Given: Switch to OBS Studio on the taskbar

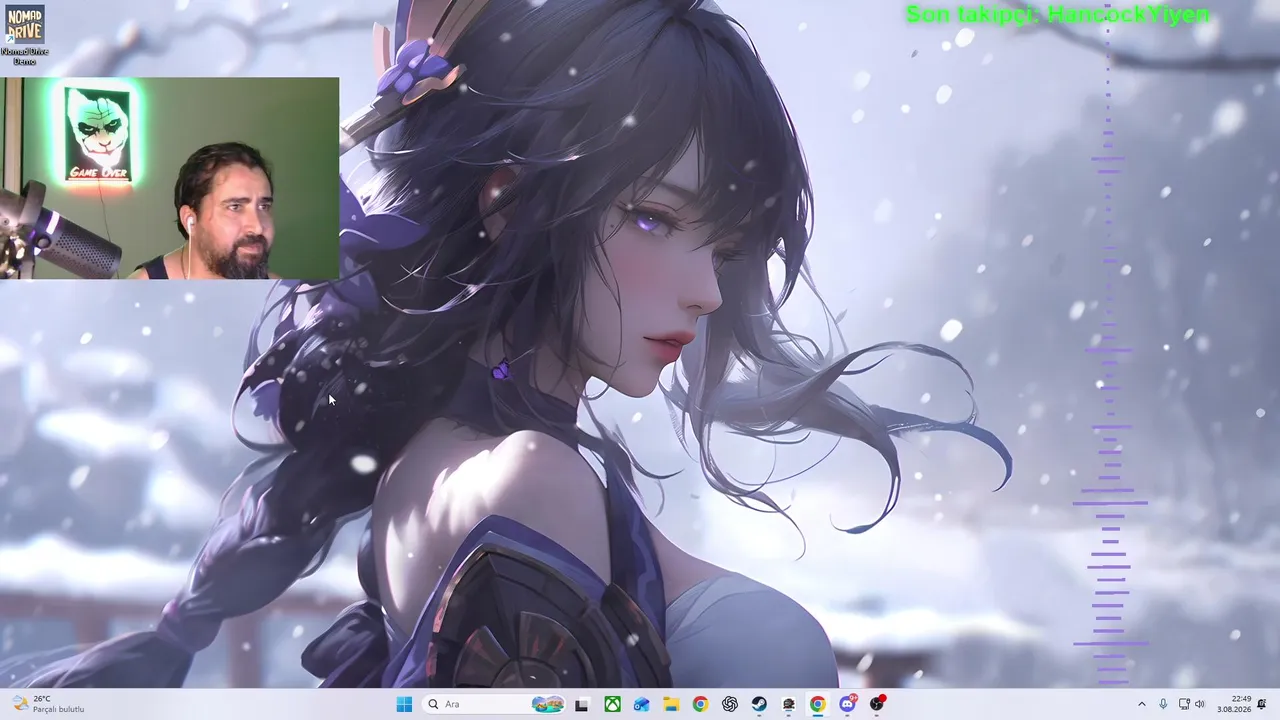Looking at the screenshot, I should [x=877, y=704].
